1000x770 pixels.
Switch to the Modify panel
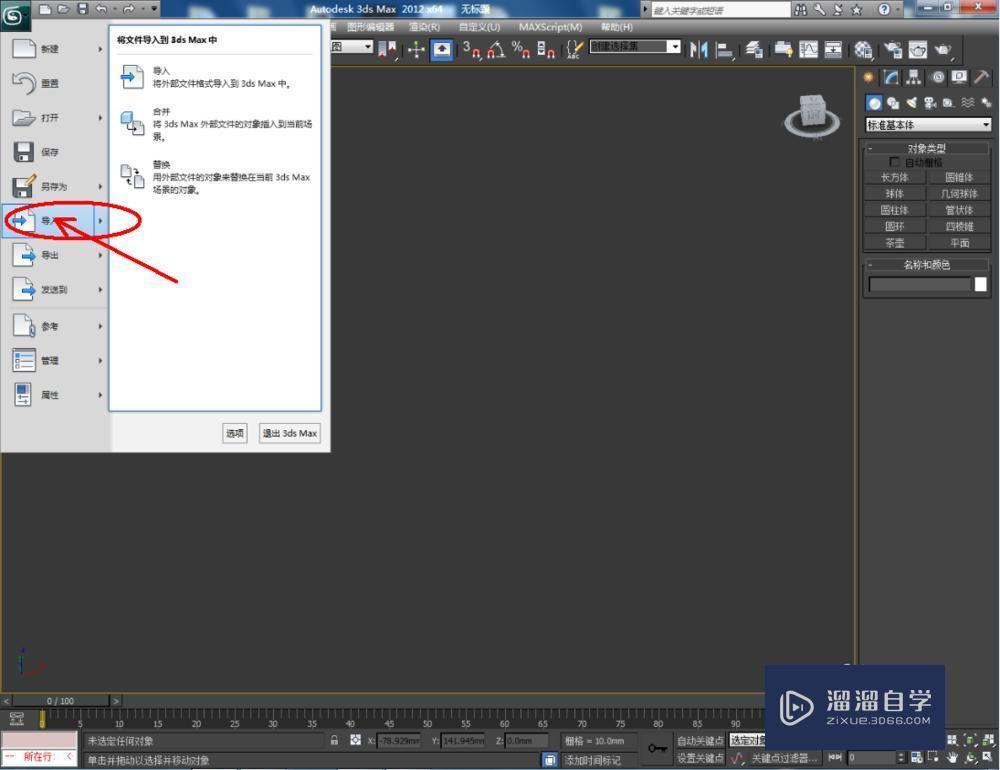coord(888,76)
